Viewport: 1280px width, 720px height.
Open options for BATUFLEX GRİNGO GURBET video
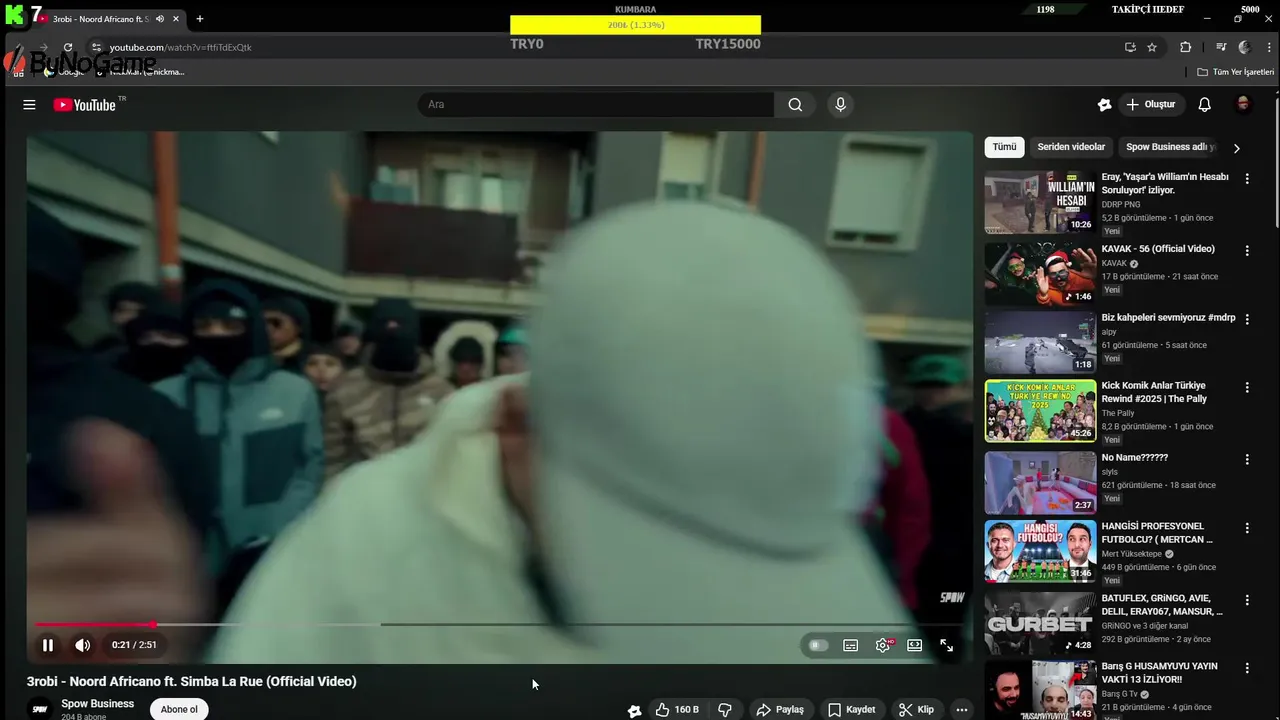point(1247,600)
